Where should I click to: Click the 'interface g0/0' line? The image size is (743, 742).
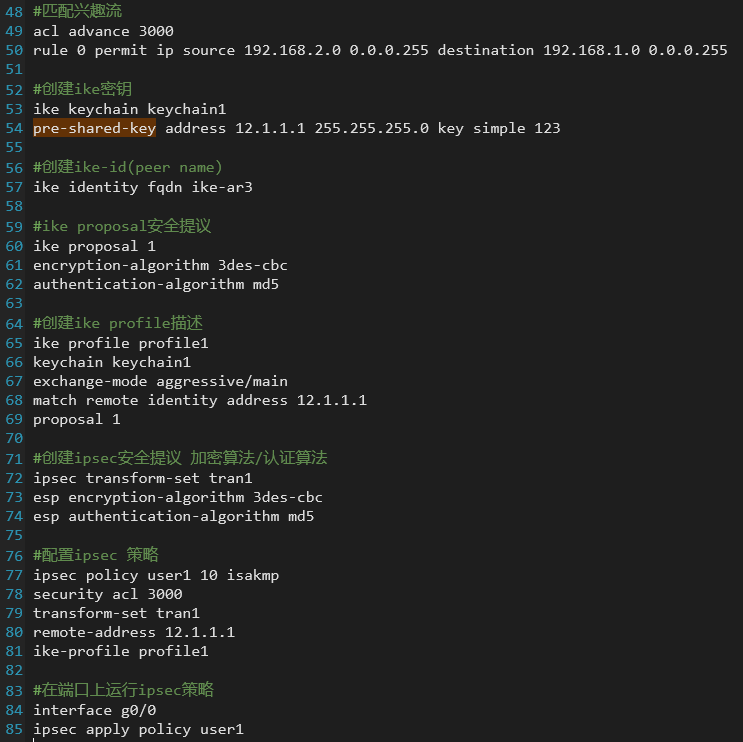click(94, 710)
